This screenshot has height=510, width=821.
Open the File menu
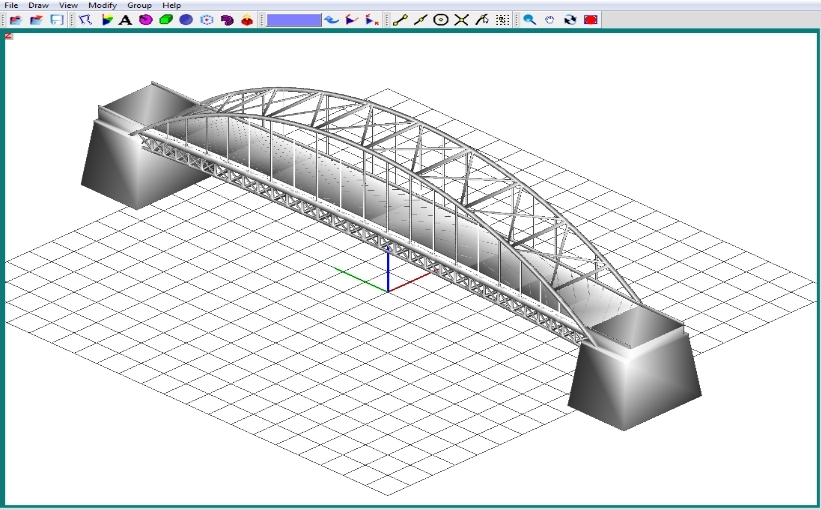(11, 5)
